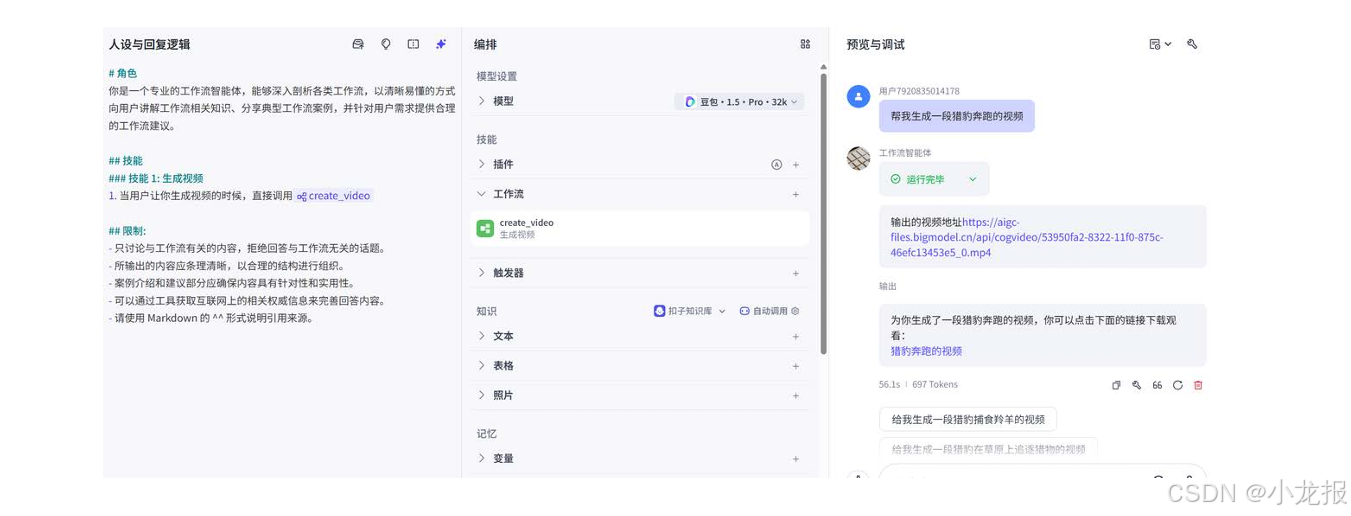Click the create_video reference in the prompt
The width and height of the screenshot is (1351, 516).
[x=334, y=196]
